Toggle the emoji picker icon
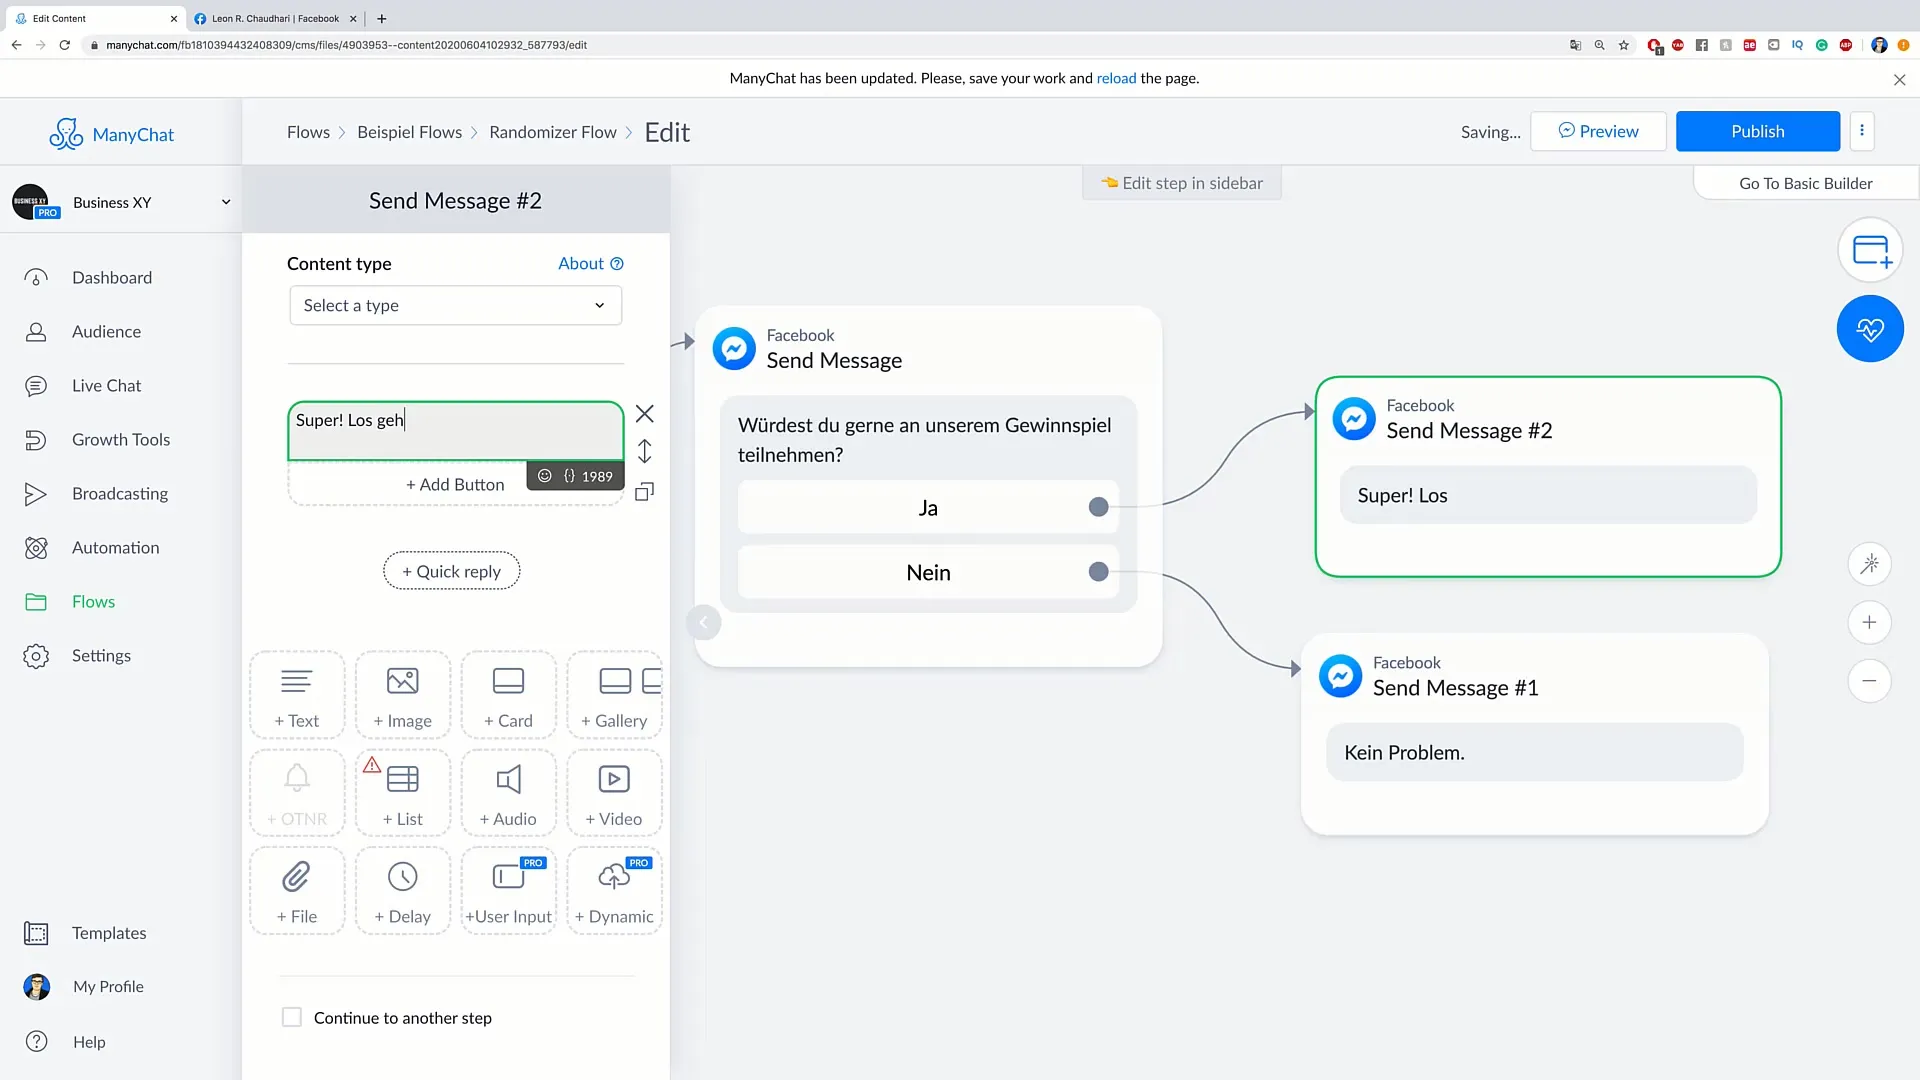 [x=545, y=476]
